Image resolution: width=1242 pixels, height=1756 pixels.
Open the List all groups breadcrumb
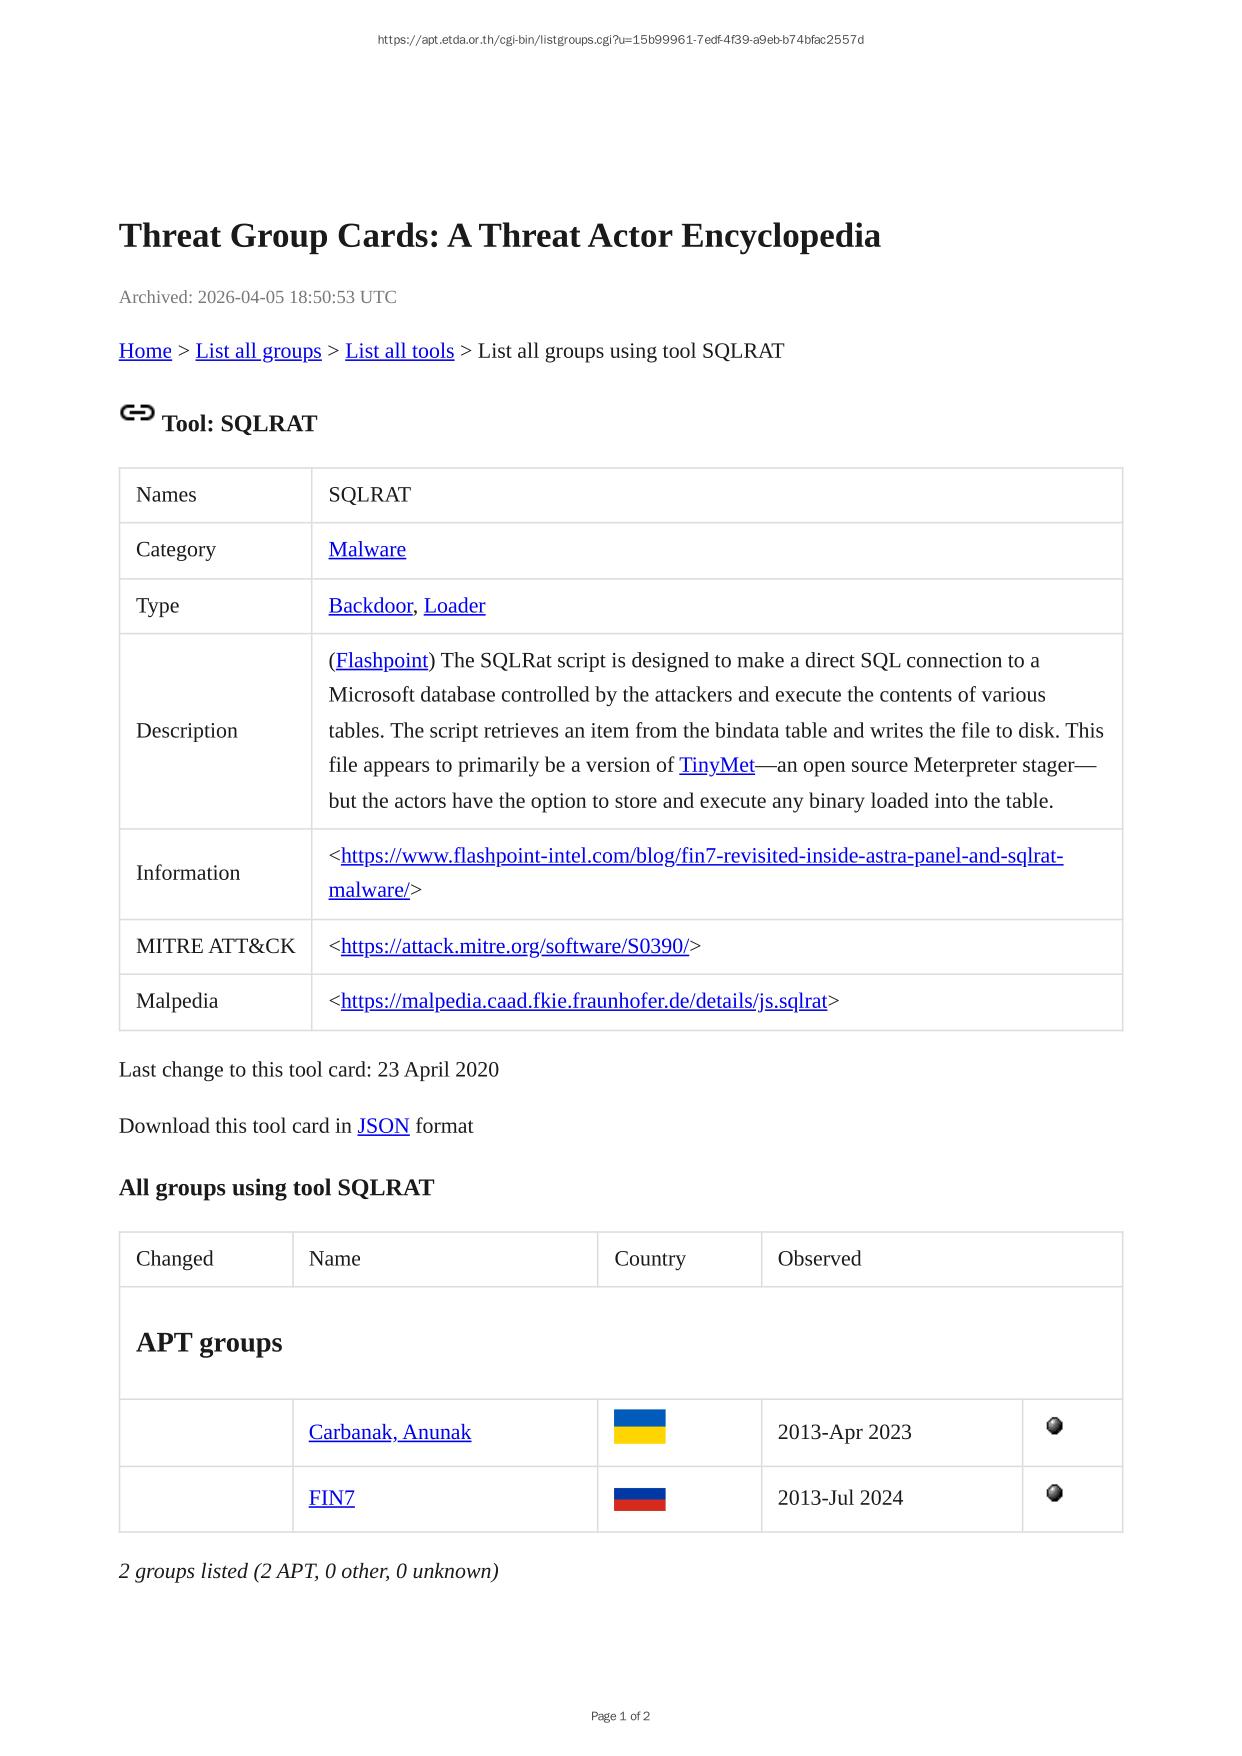(x=258, y=351)
